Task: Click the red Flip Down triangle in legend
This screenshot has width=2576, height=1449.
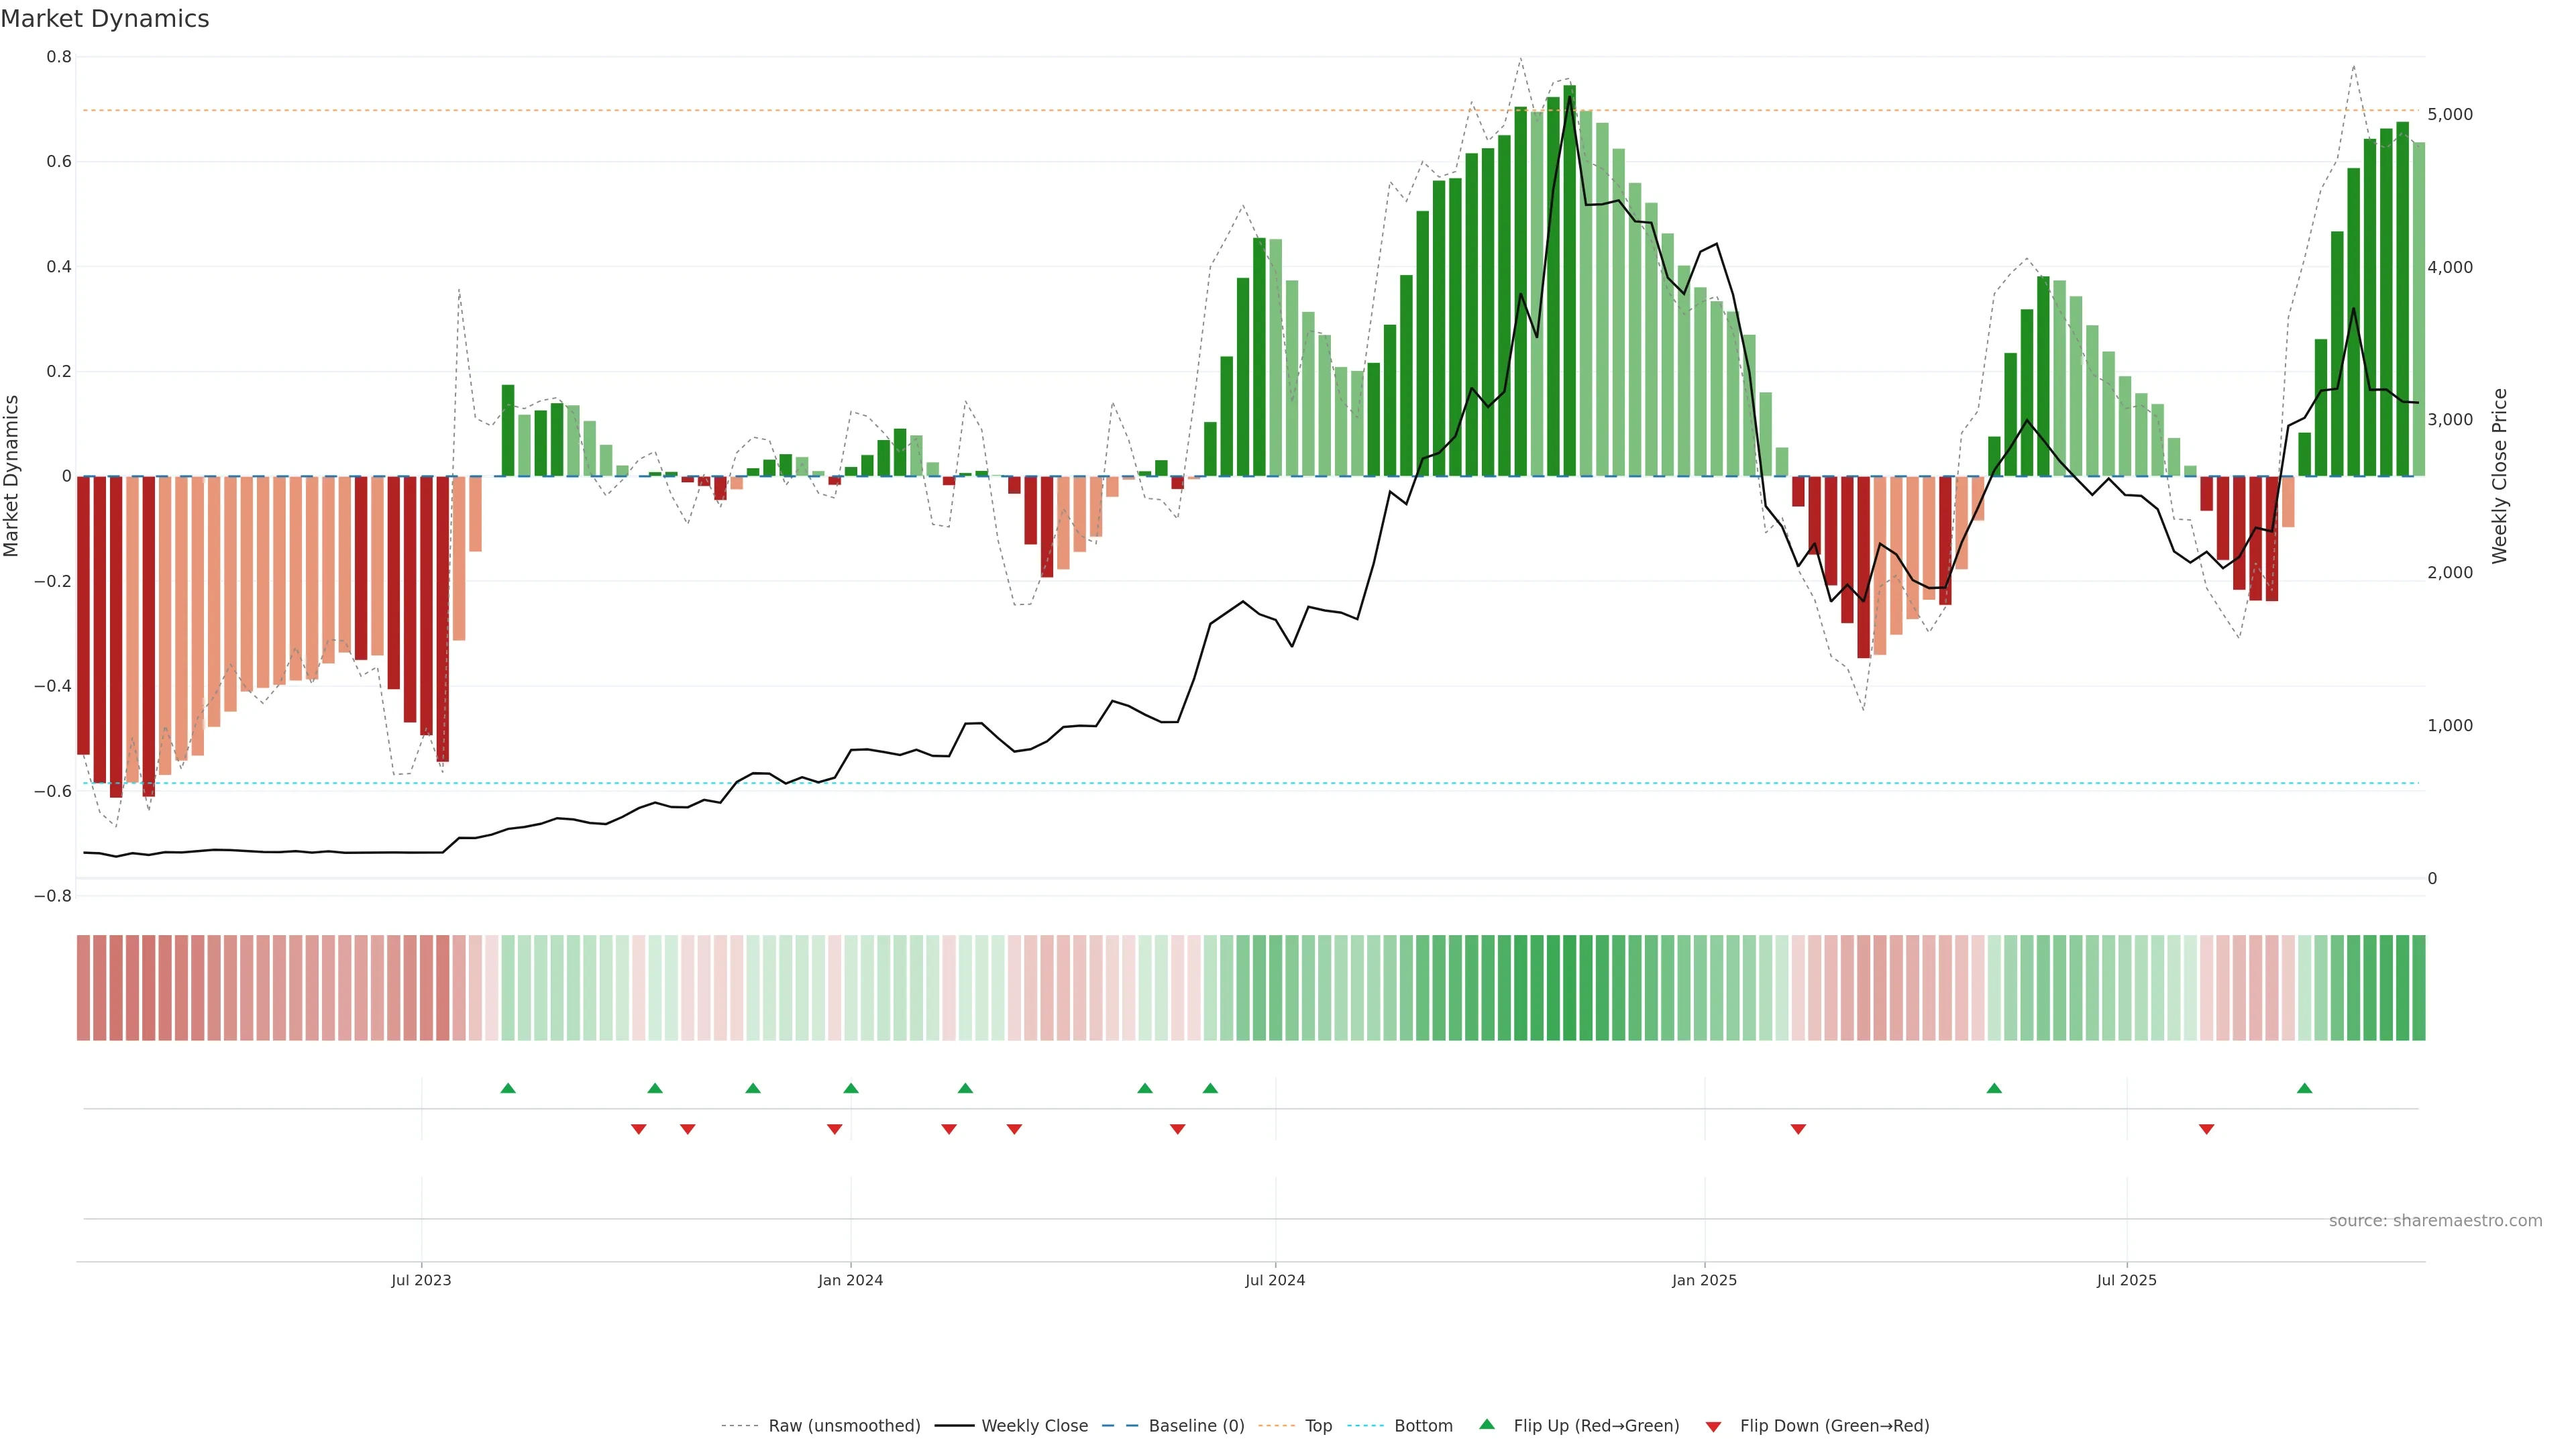Action: pyautogui.click(x=1713, y=1427)
